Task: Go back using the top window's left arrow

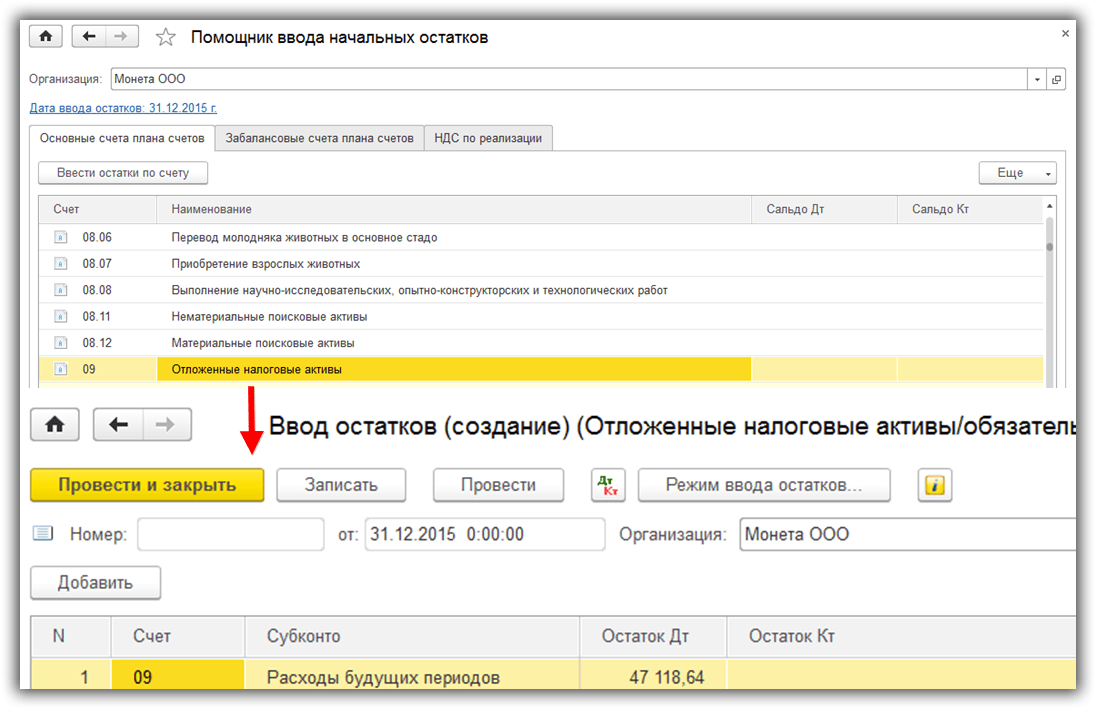Action: click(x=89, y=36)
